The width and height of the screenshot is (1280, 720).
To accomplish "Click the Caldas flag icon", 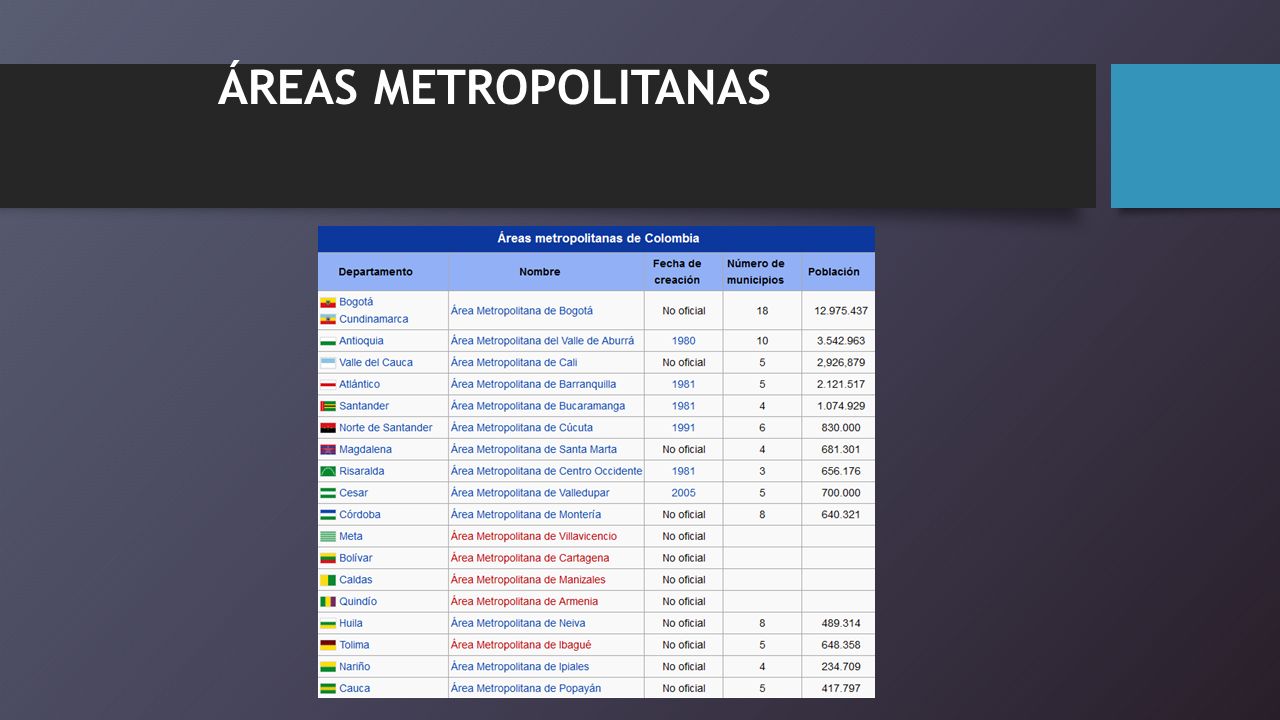I will pyautogui.click(x=327, y=580).
